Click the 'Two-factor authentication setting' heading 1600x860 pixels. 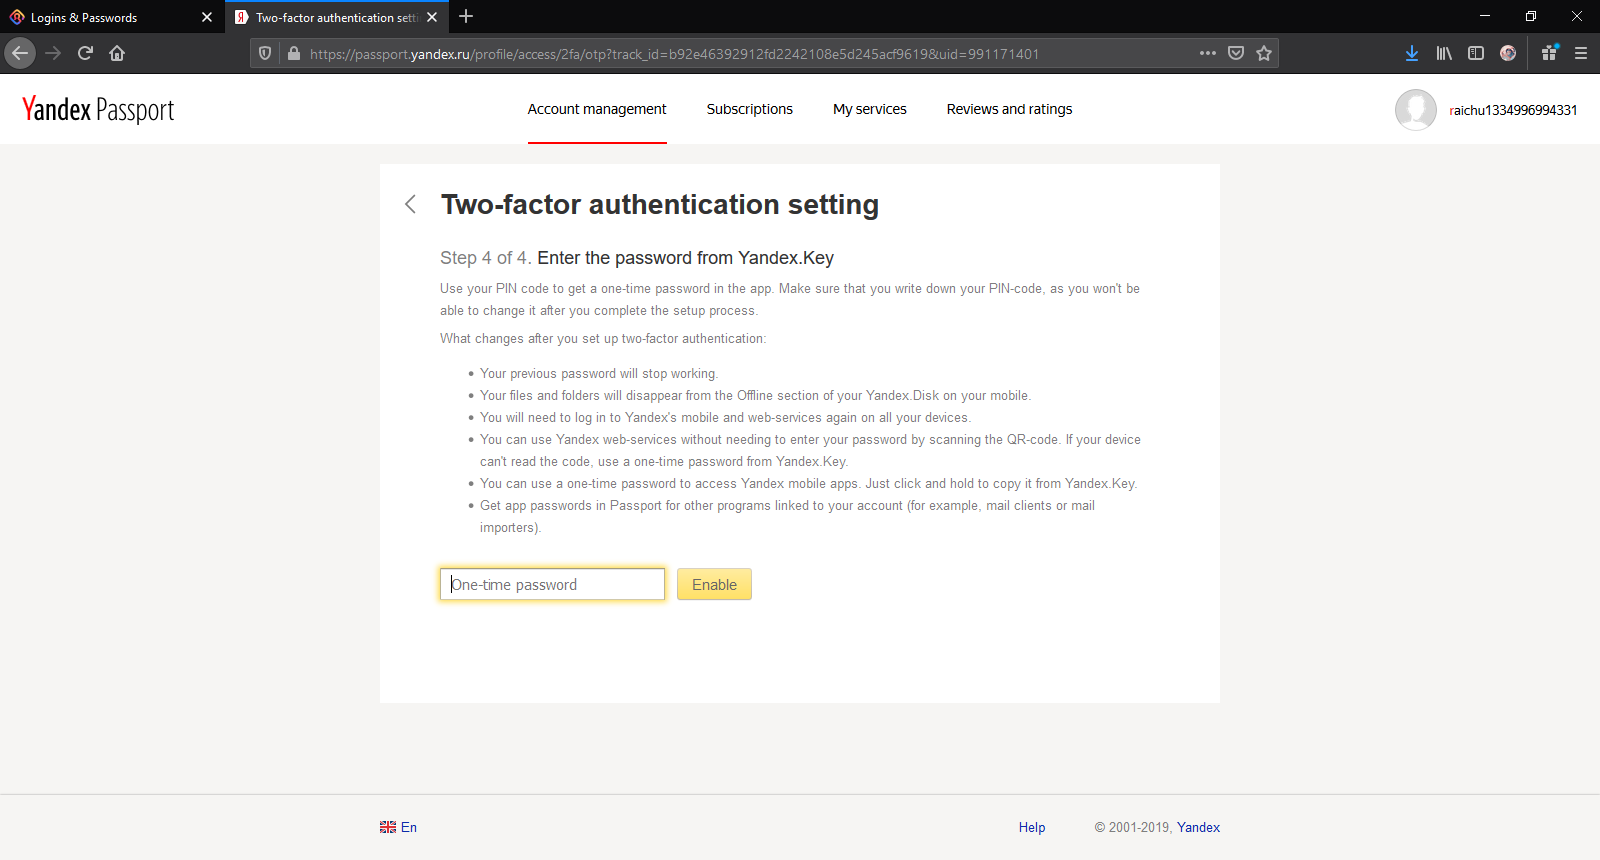(660, 204)
